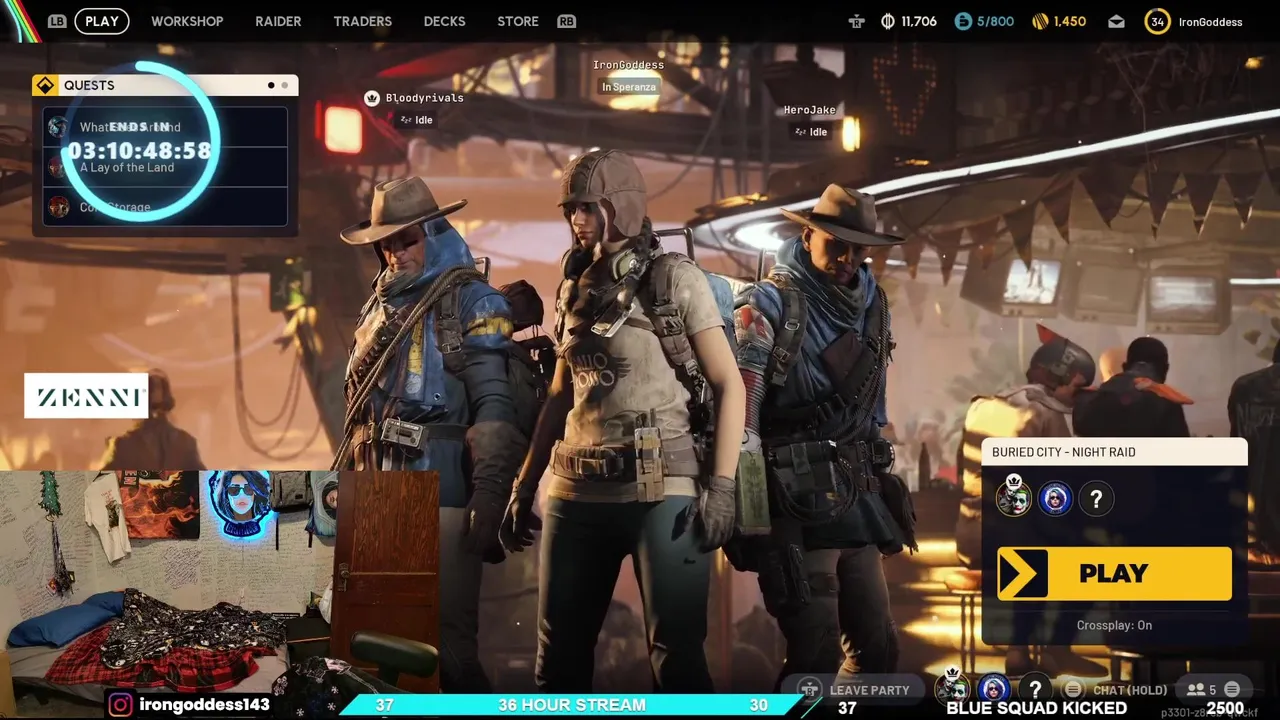This screenshot has width=1280, height=720.
Task: Open the CHAT (HOLD) button
Action: 1130,690
